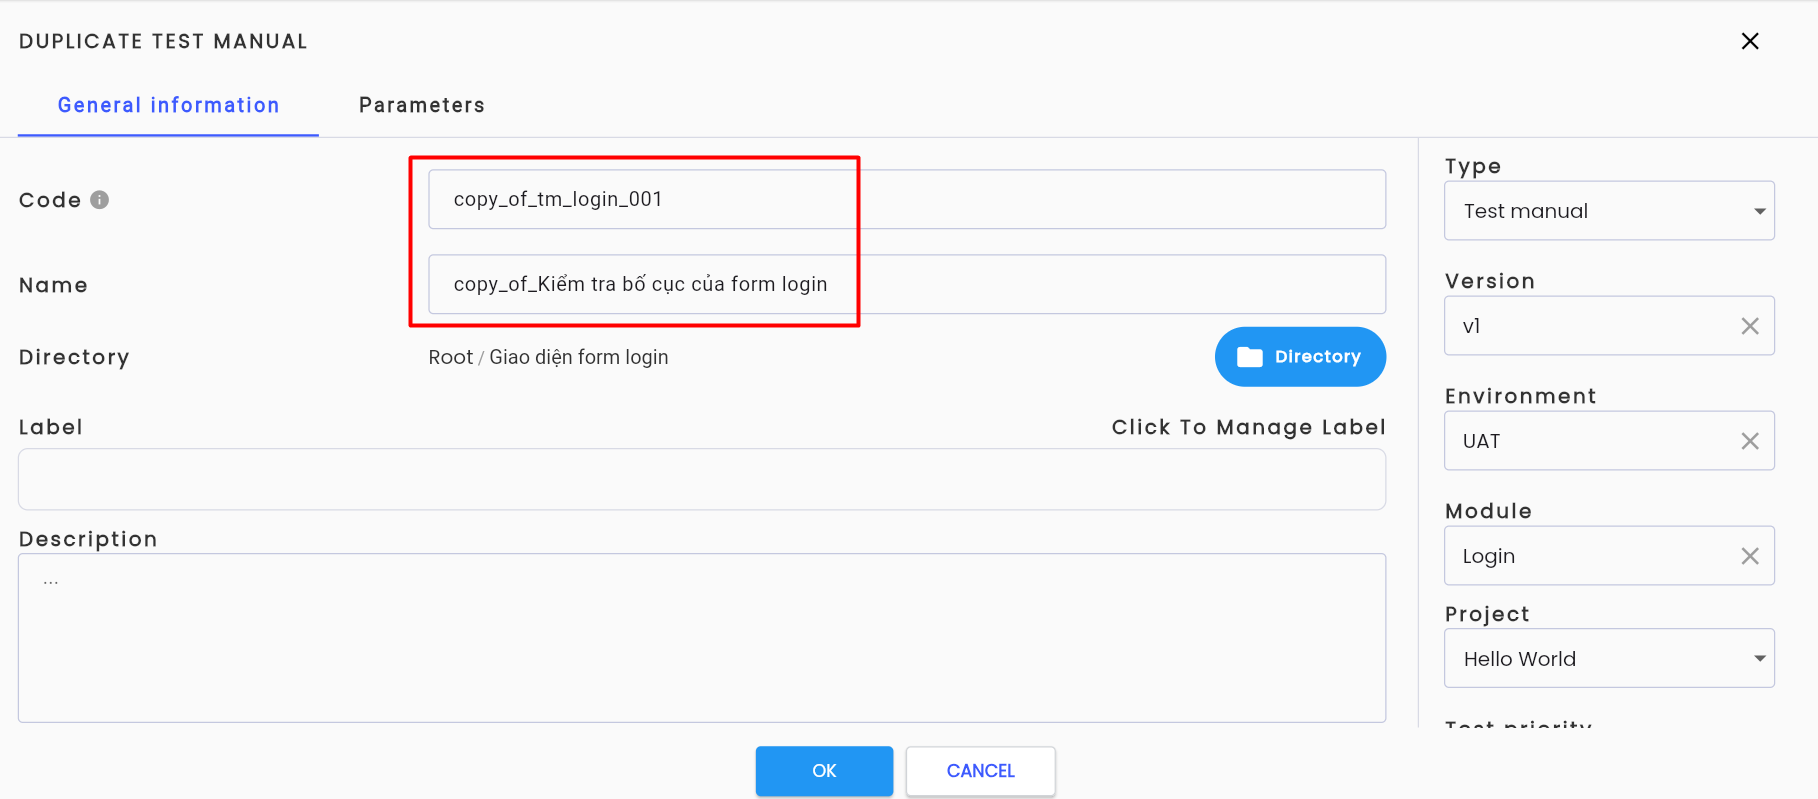Click into the Description text area
Screen dimensions: 1818x799
point(702,638)
